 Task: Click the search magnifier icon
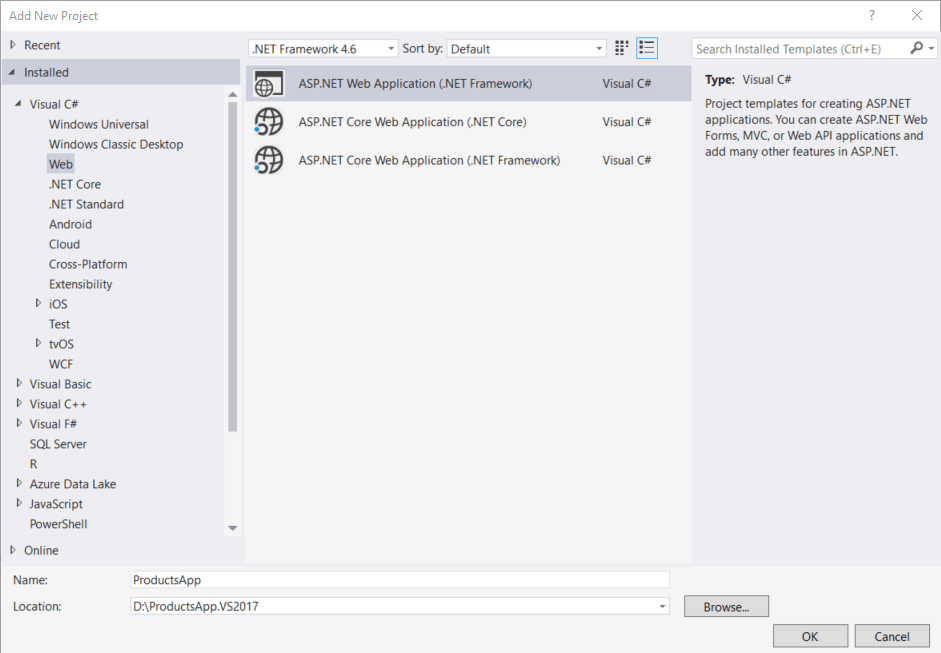917,48
